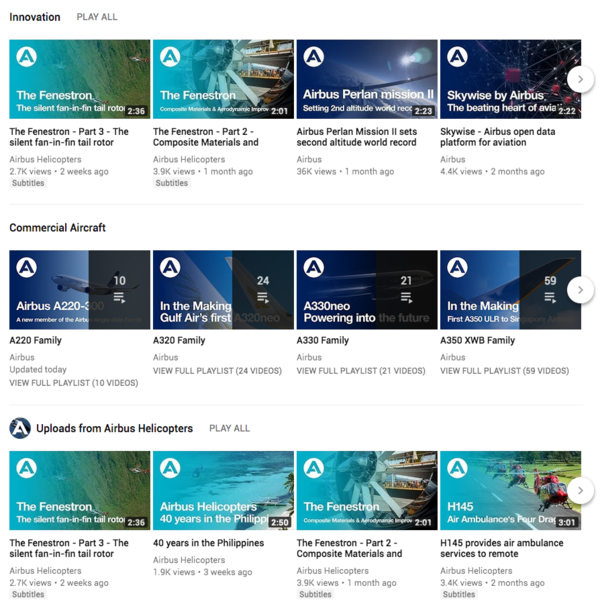Click 'Skywise - Airbus open data platform' title
This screenshot has height=608, width=600.
(x=498, y=137)
